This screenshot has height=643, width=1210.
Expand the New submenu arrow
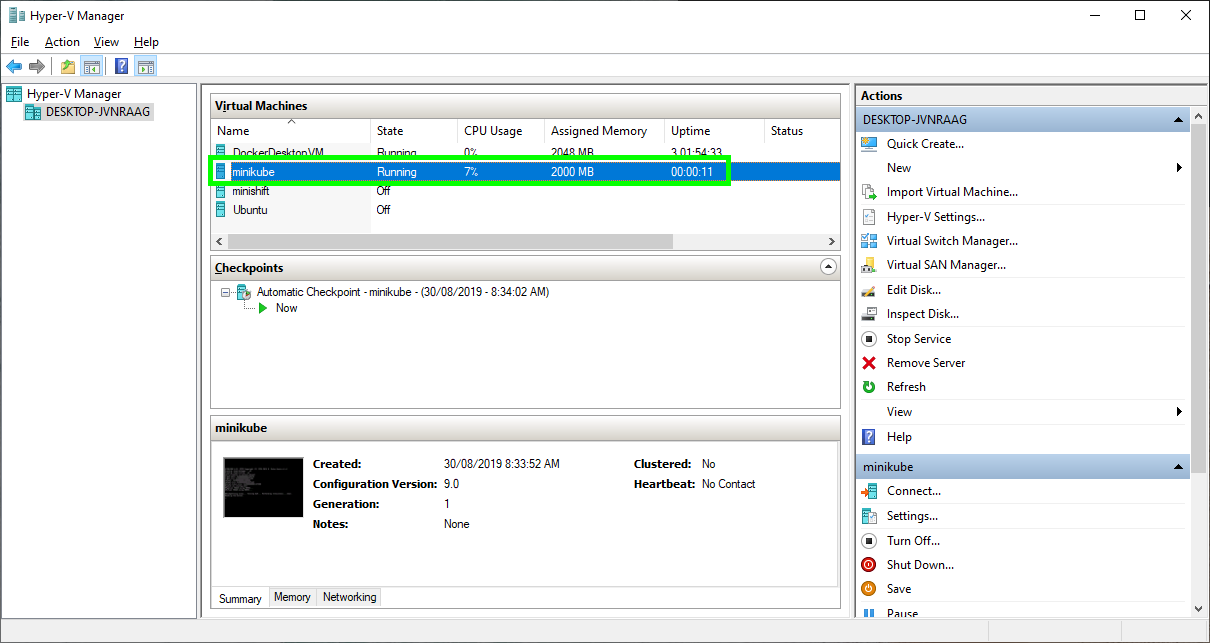[1180, 168]
